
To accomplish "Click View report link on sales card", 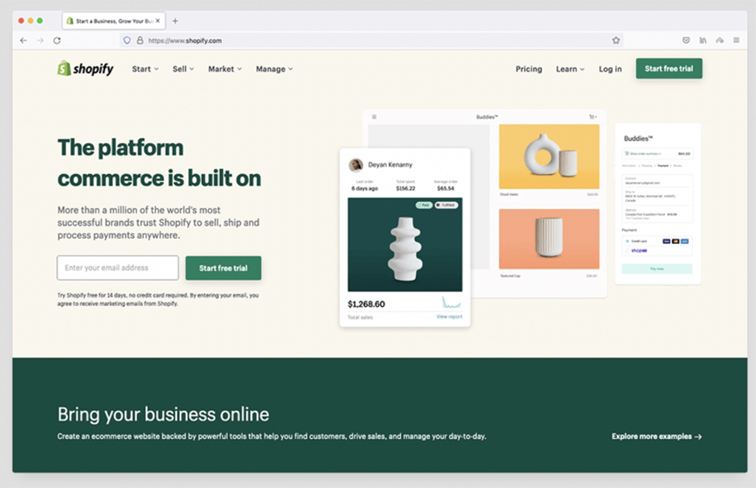I will pos(449,317).
